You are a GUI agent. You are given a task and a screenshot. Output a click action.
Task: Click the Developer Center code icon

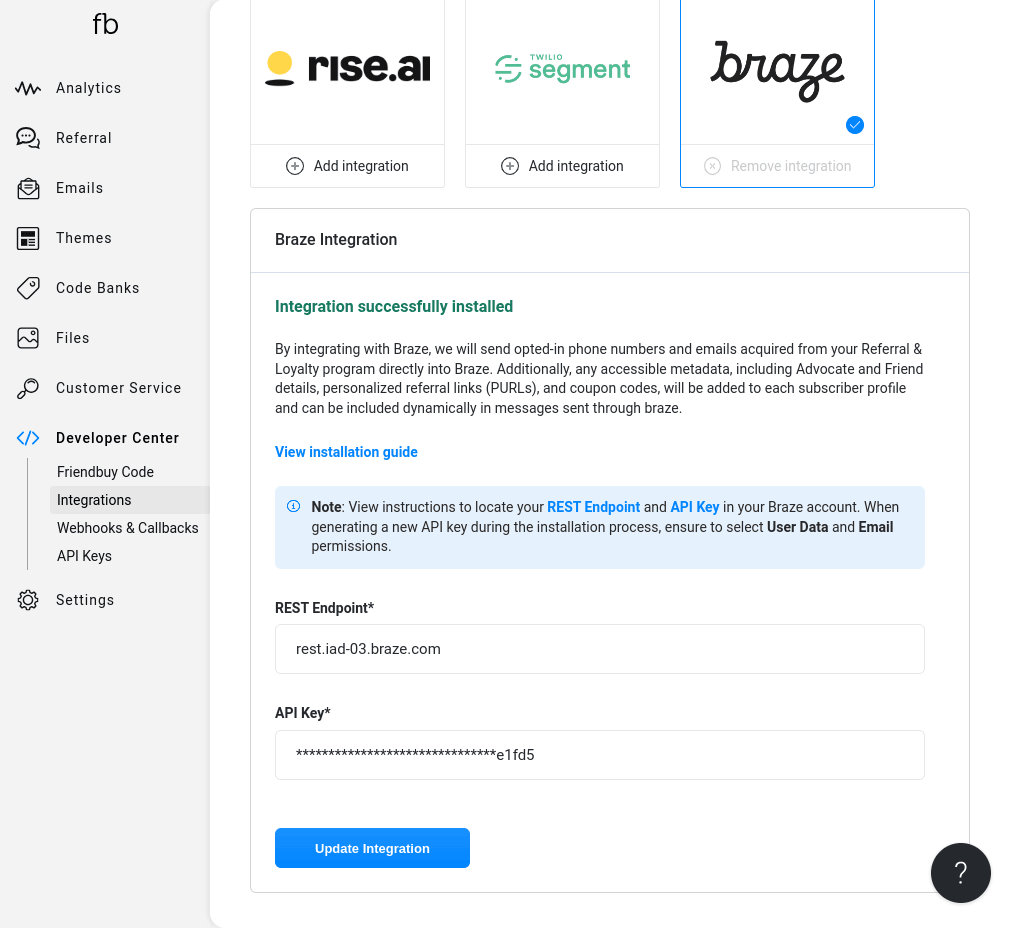click(28, 438)
